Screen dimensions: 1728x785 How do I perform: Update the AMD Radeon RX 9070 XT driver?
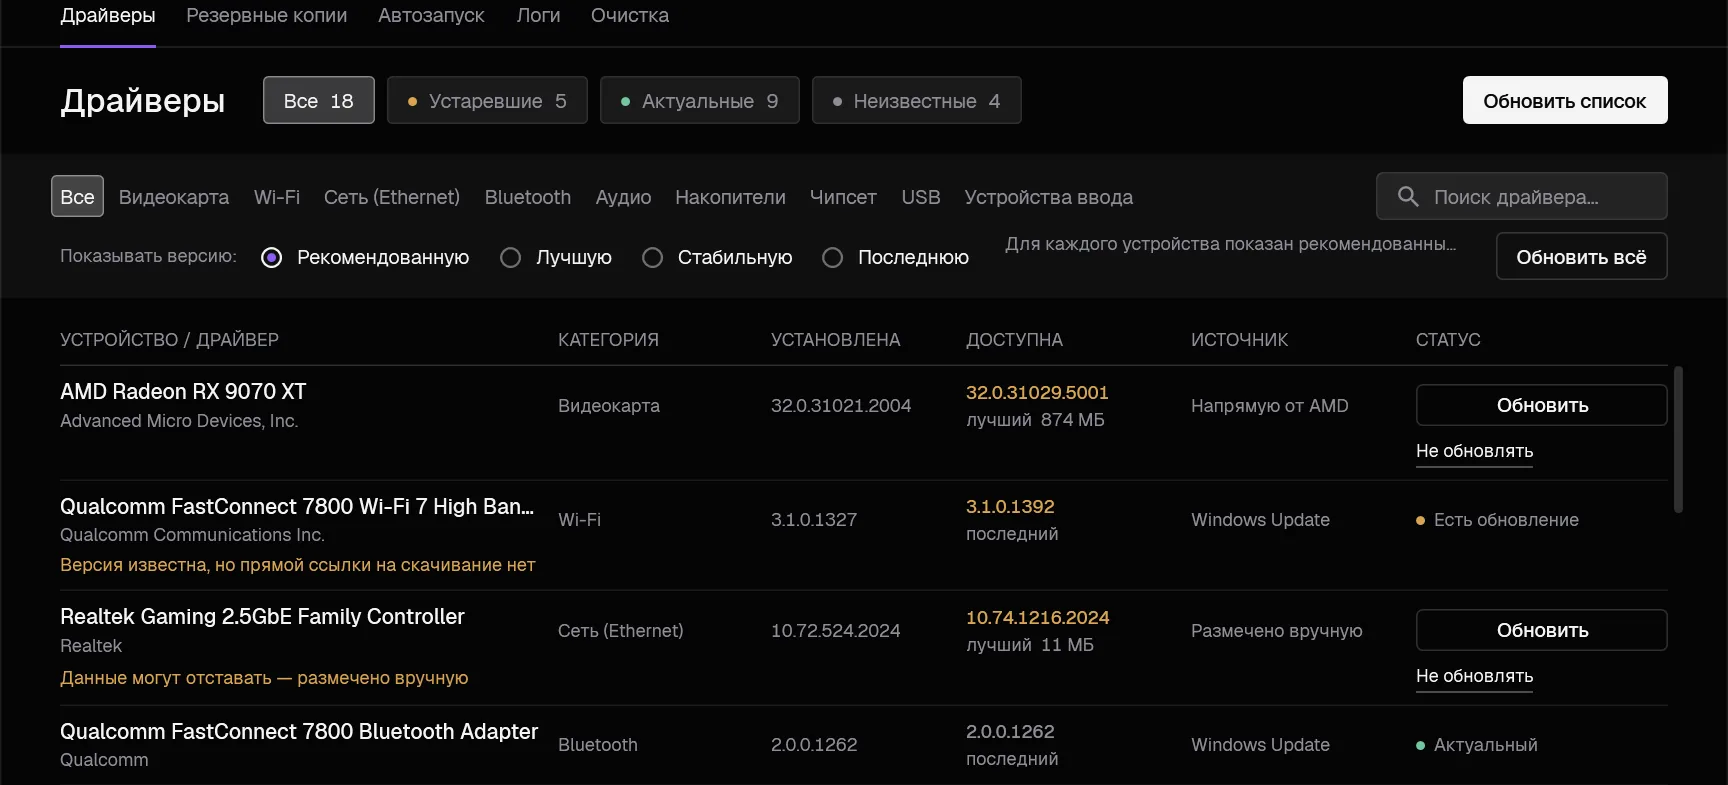point(1542,405)
